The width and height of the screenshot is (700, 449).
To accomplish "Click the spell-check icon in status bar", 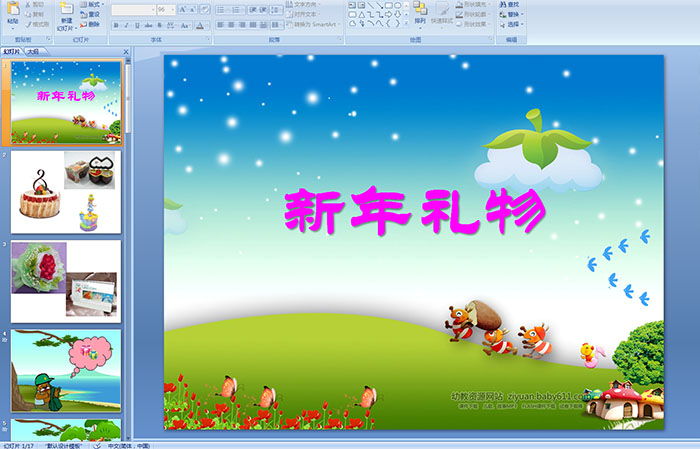I will point(97,445).
